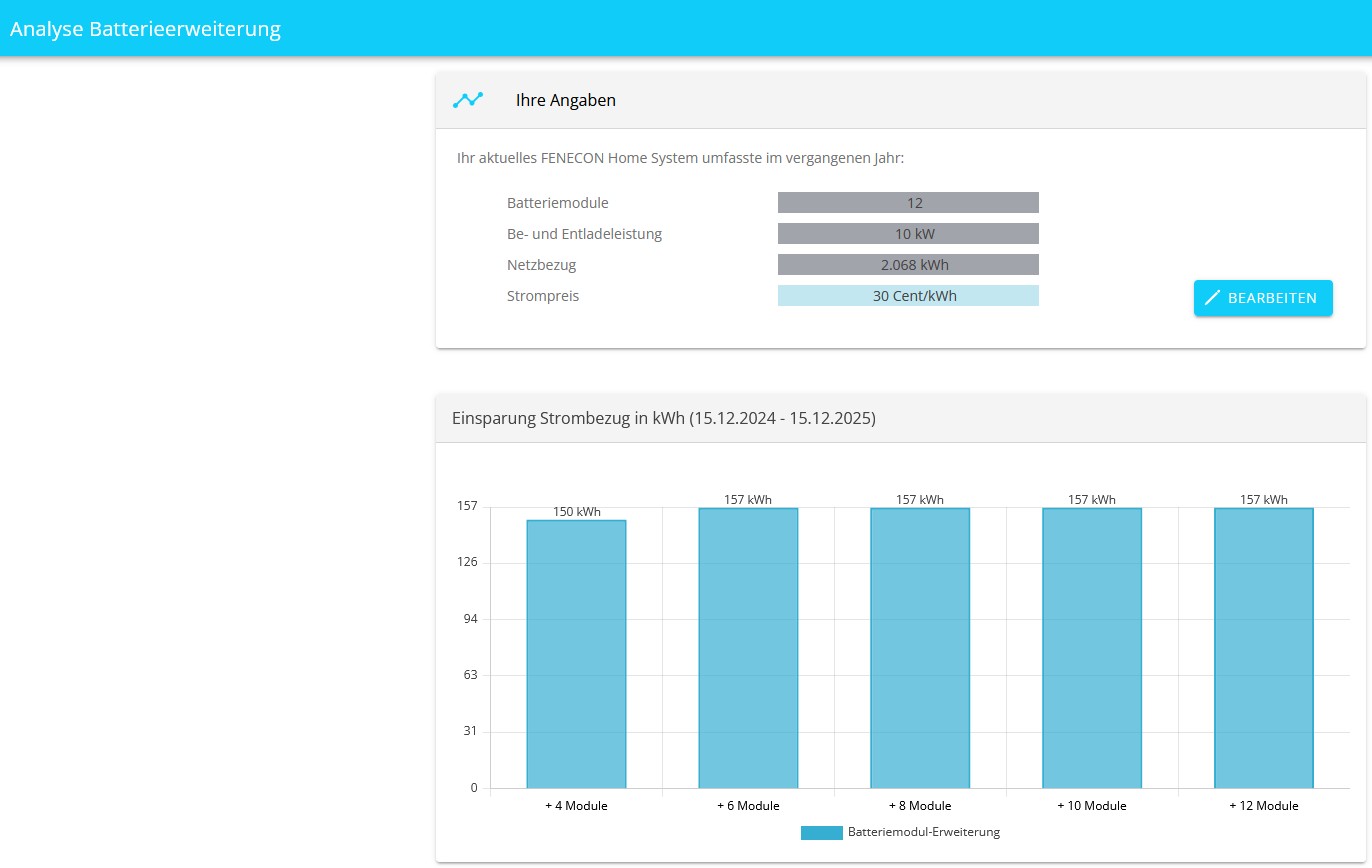Click the Einsparung Strombezug chart title
The width and height of the screenshot is (1372, 868).
pyautogui.click(x=663, y=419)
